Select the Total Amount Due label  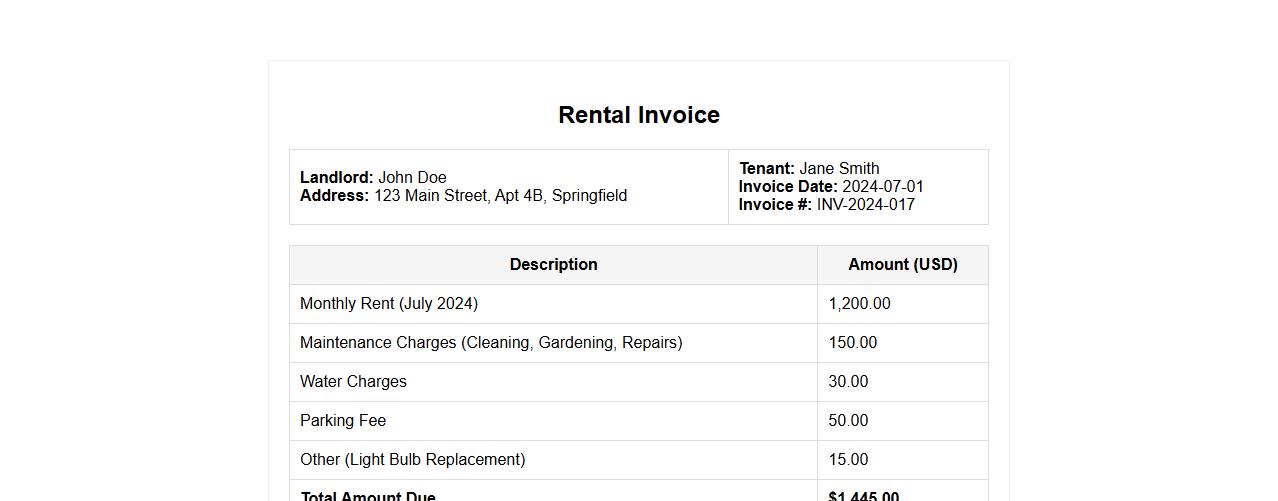click(x=368, y=496)
